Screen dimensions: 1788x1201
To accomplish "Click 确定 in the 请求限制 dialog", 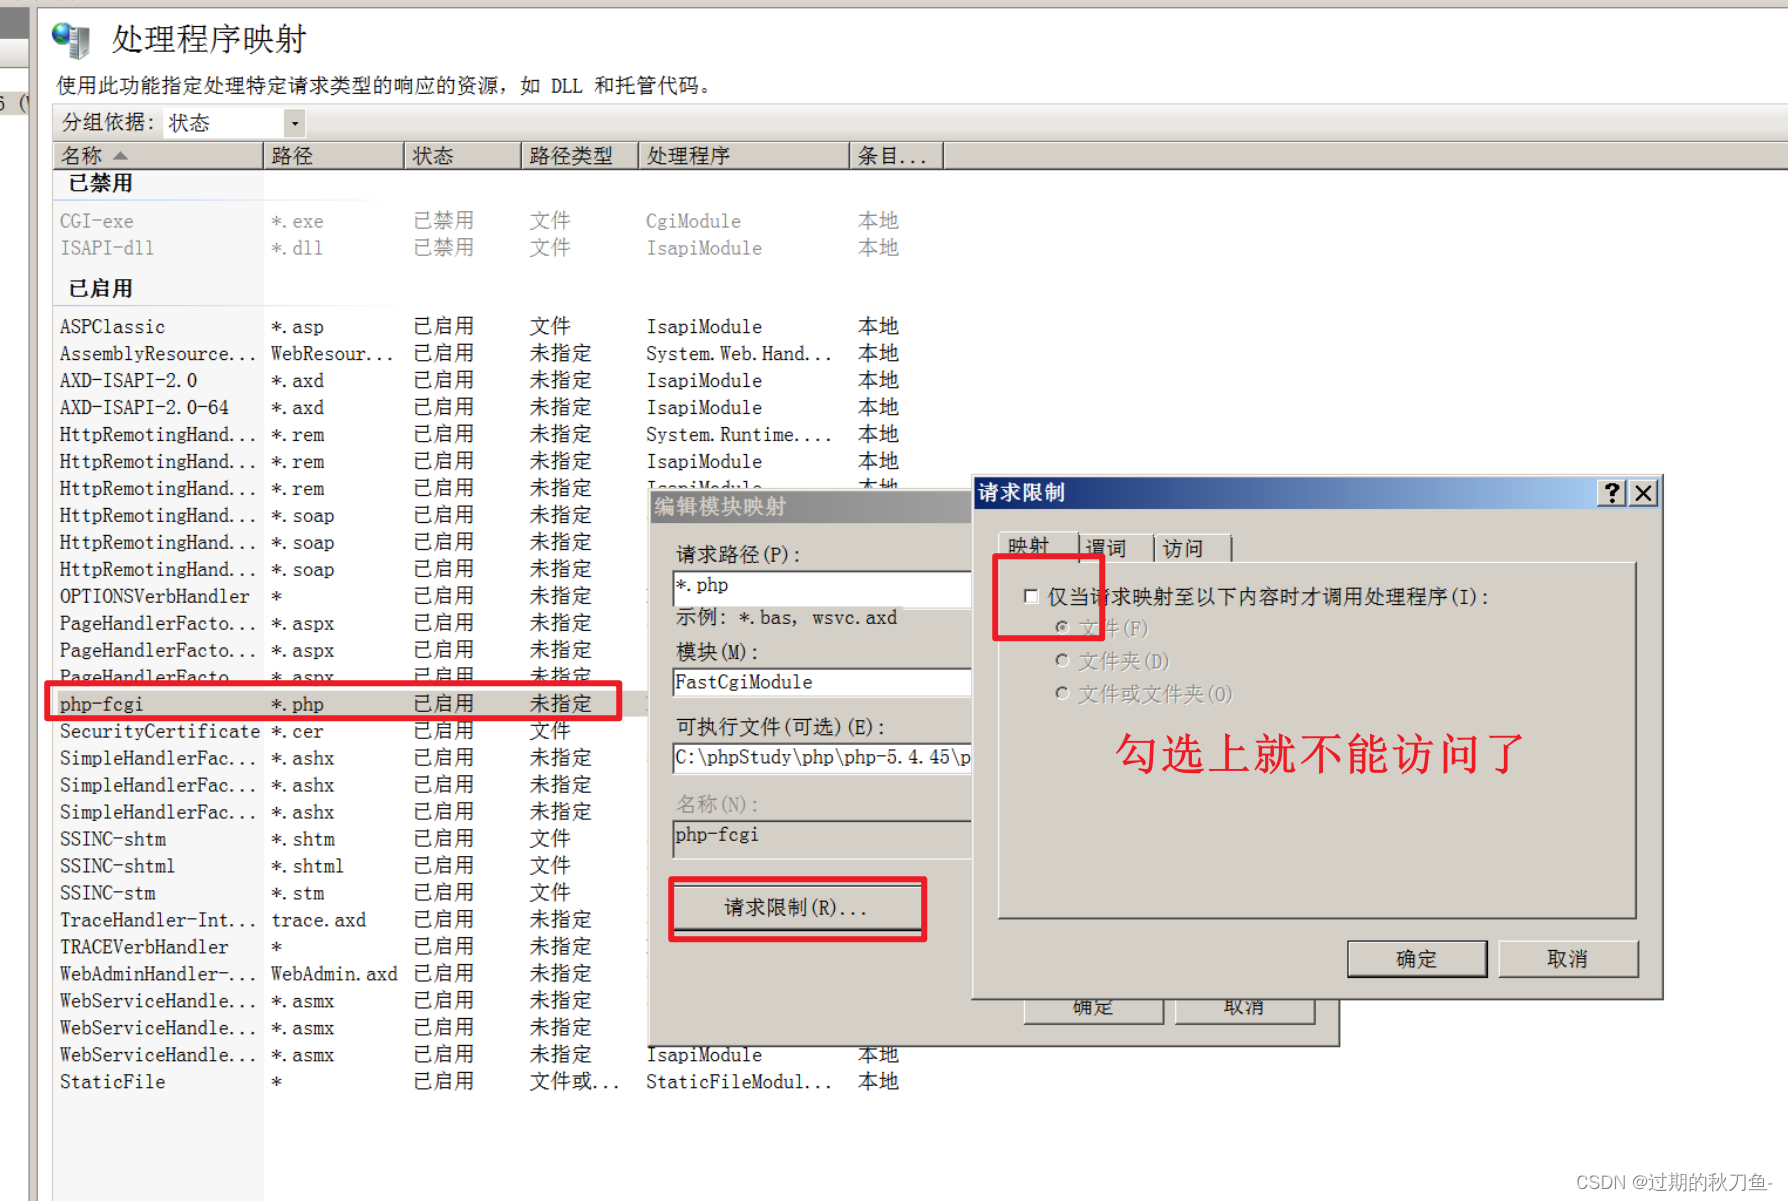I will 1416,959.
